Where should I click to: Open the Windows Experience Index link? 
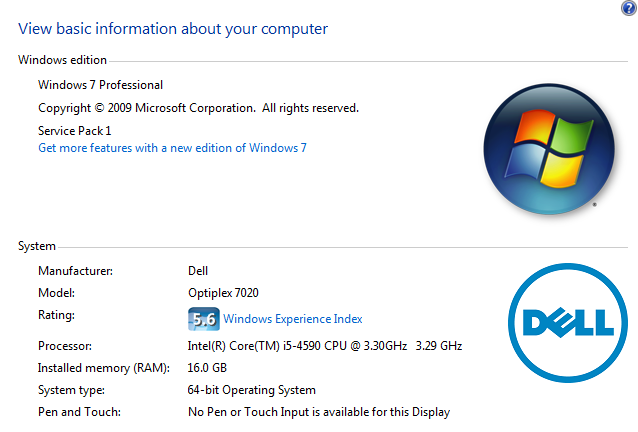tap(292, 319)
